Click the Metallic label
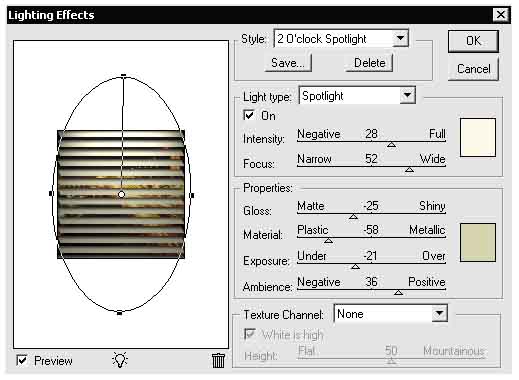This screenshot has width=519, height=380. pos(427,230)
